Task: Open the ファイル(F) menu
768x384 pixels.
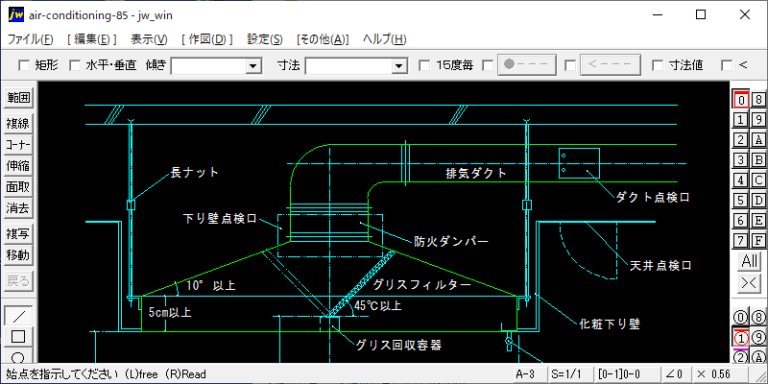Action: click(x=30, y=40)
